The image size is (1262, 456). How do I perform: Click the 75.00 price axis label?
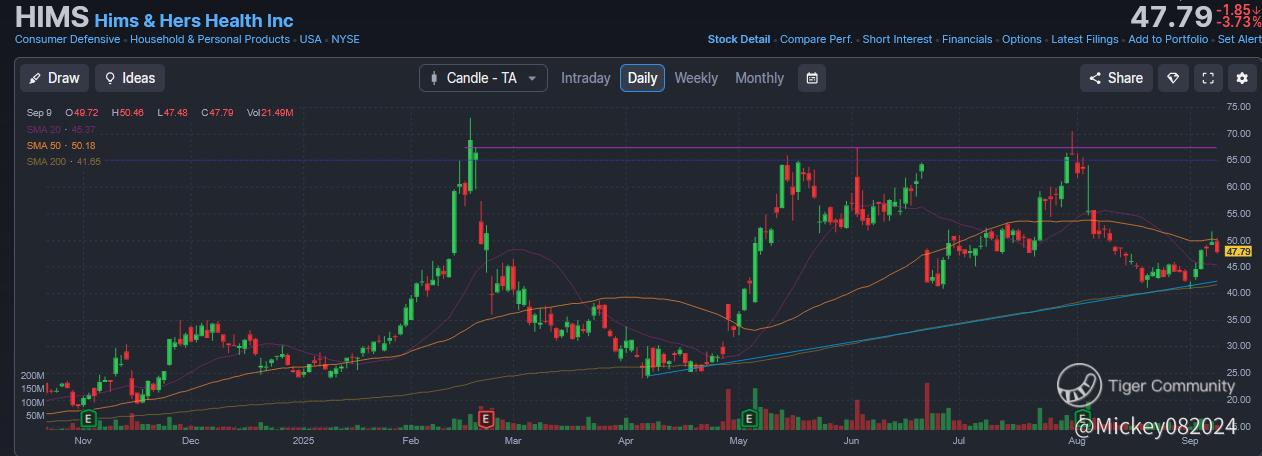click(x=1238, y=106)
